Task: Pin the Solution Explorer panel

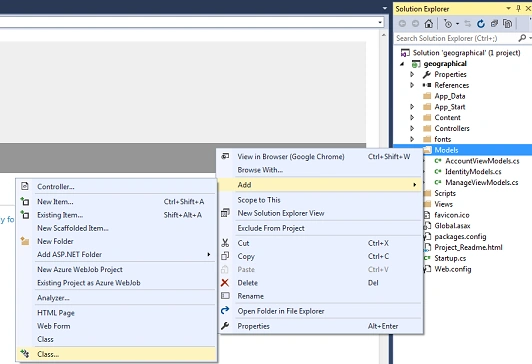Action: coord(518,8)
